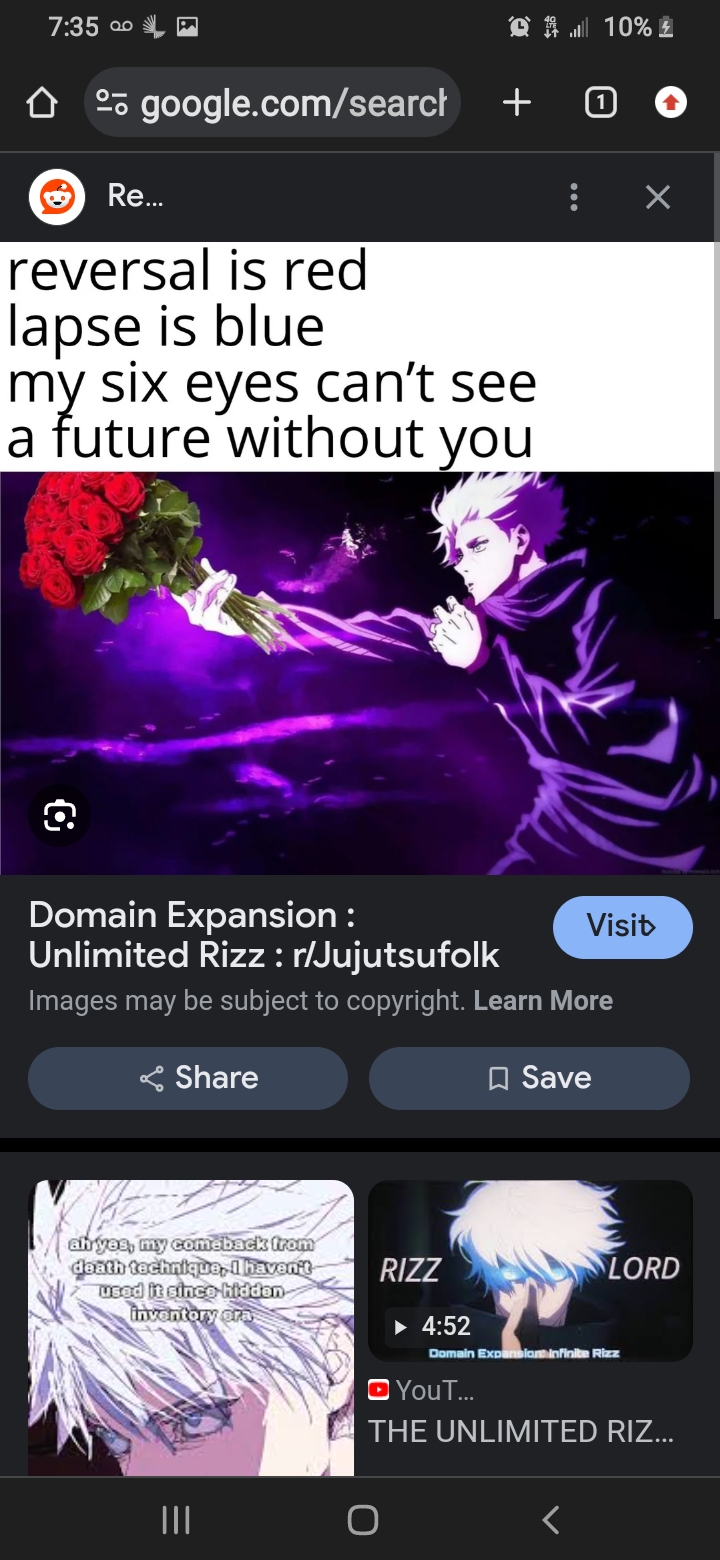Screen dimensions: 720x1560
Task: Visit the r/Jujutsufolk source page
Action: pyautogui.click(x=622, y=927)
